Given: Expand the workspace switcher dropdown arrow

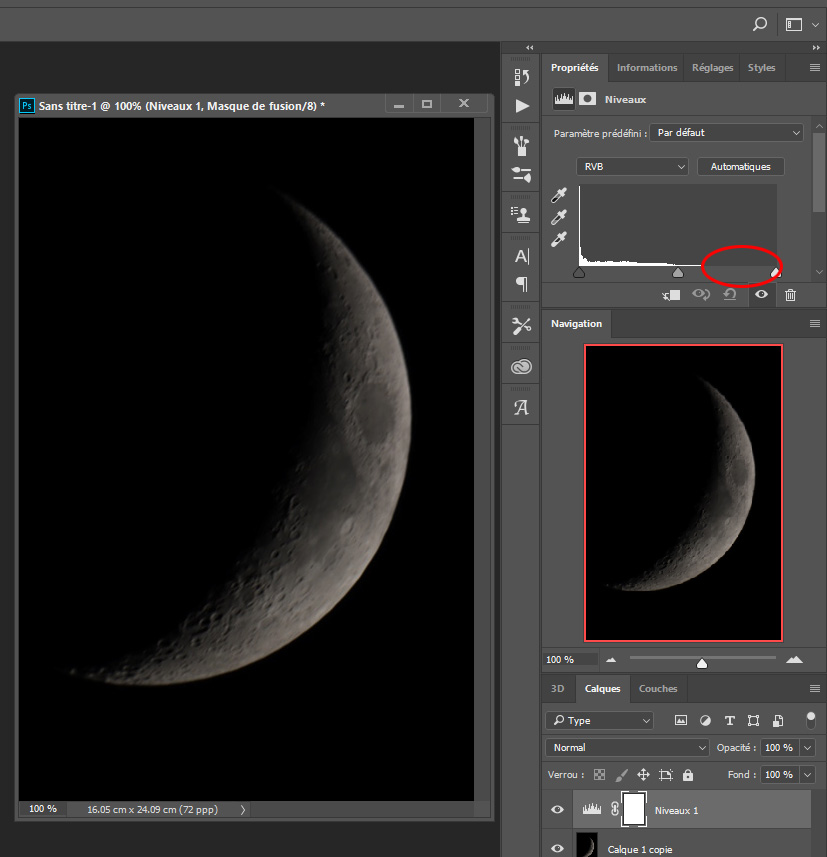Looking at the screenshot, I should tap(816, 25).
